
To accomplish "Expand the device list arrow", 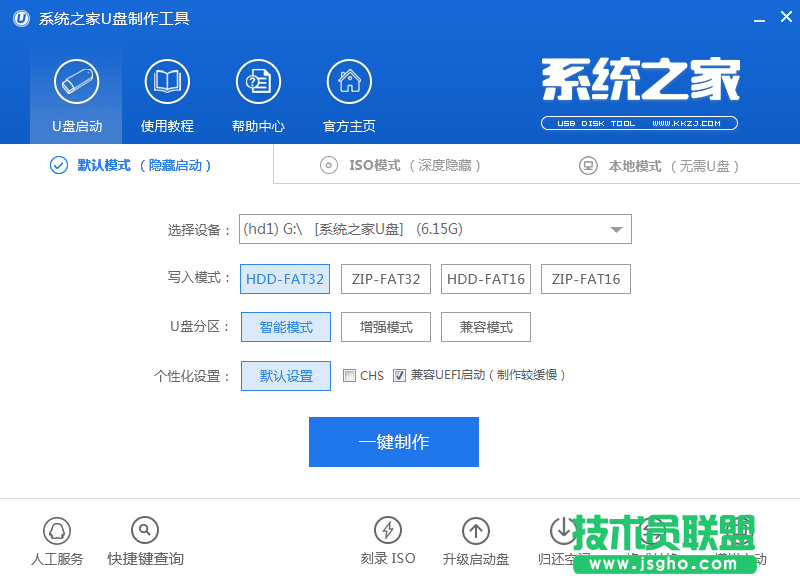I will (616, 229).
